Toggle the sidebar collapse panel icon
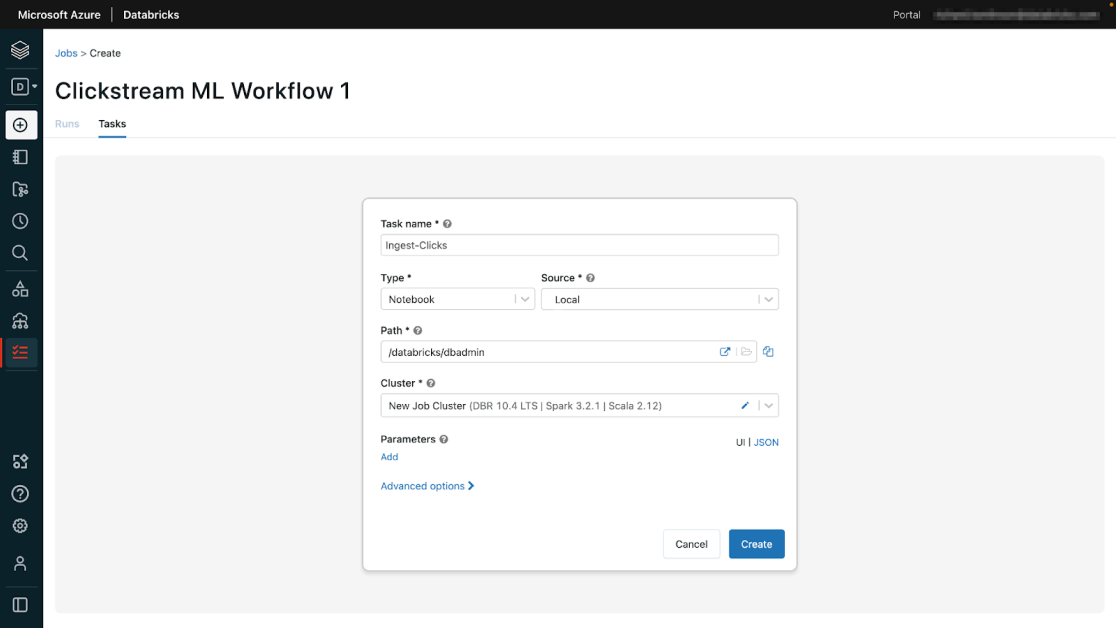The height and width of the screenshot is (628, 1116). click(x=20, y=605)
